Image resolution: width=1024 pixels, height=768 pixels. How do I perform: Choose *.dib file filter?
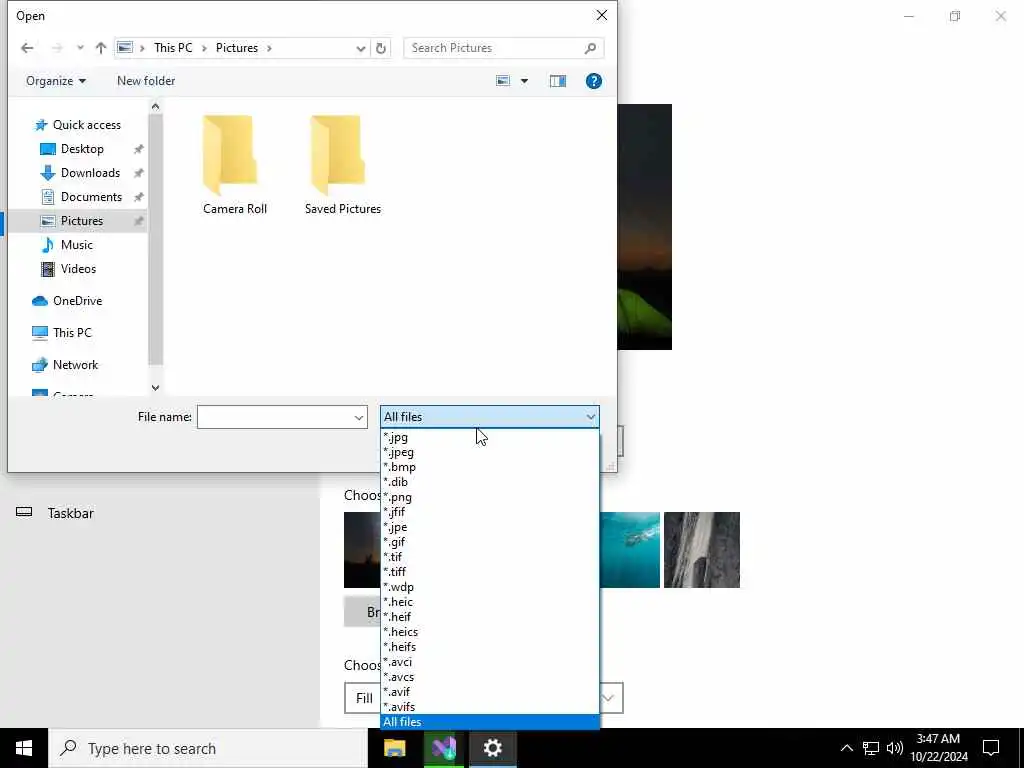pyautogui.click(x=489, y=483)
